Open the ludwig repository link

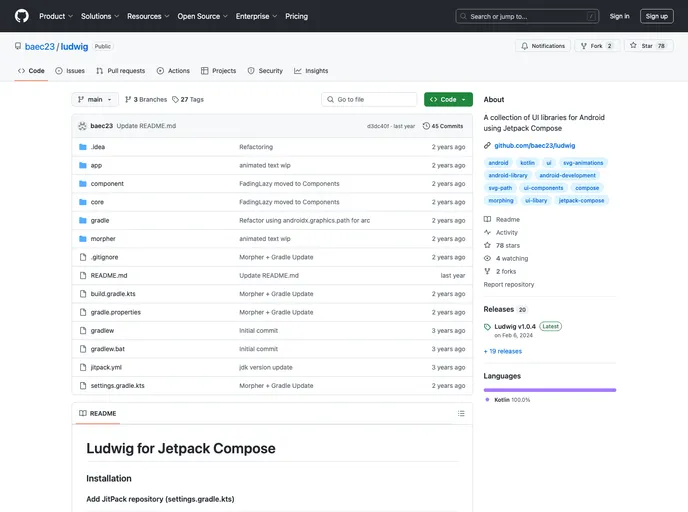(x=74, y=47)
